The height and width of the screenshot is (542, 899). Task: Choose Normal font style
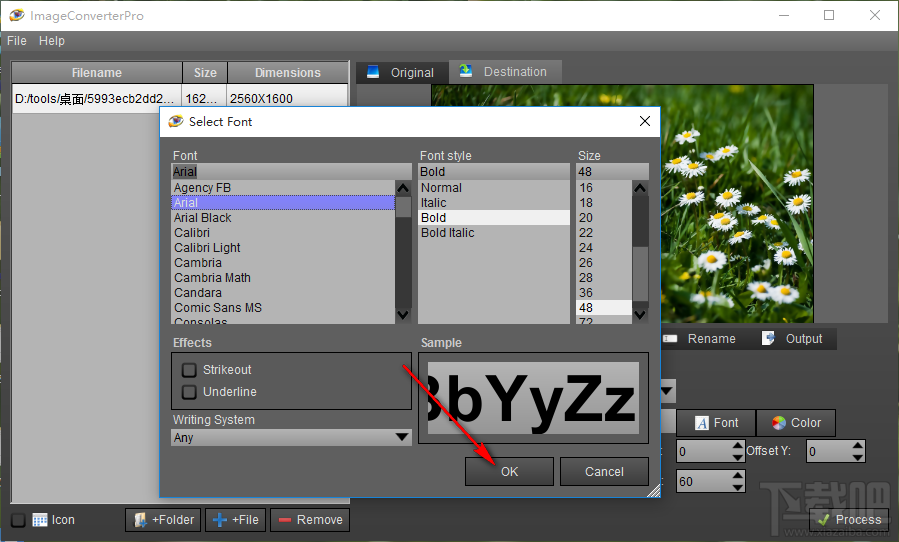(494, 188)
